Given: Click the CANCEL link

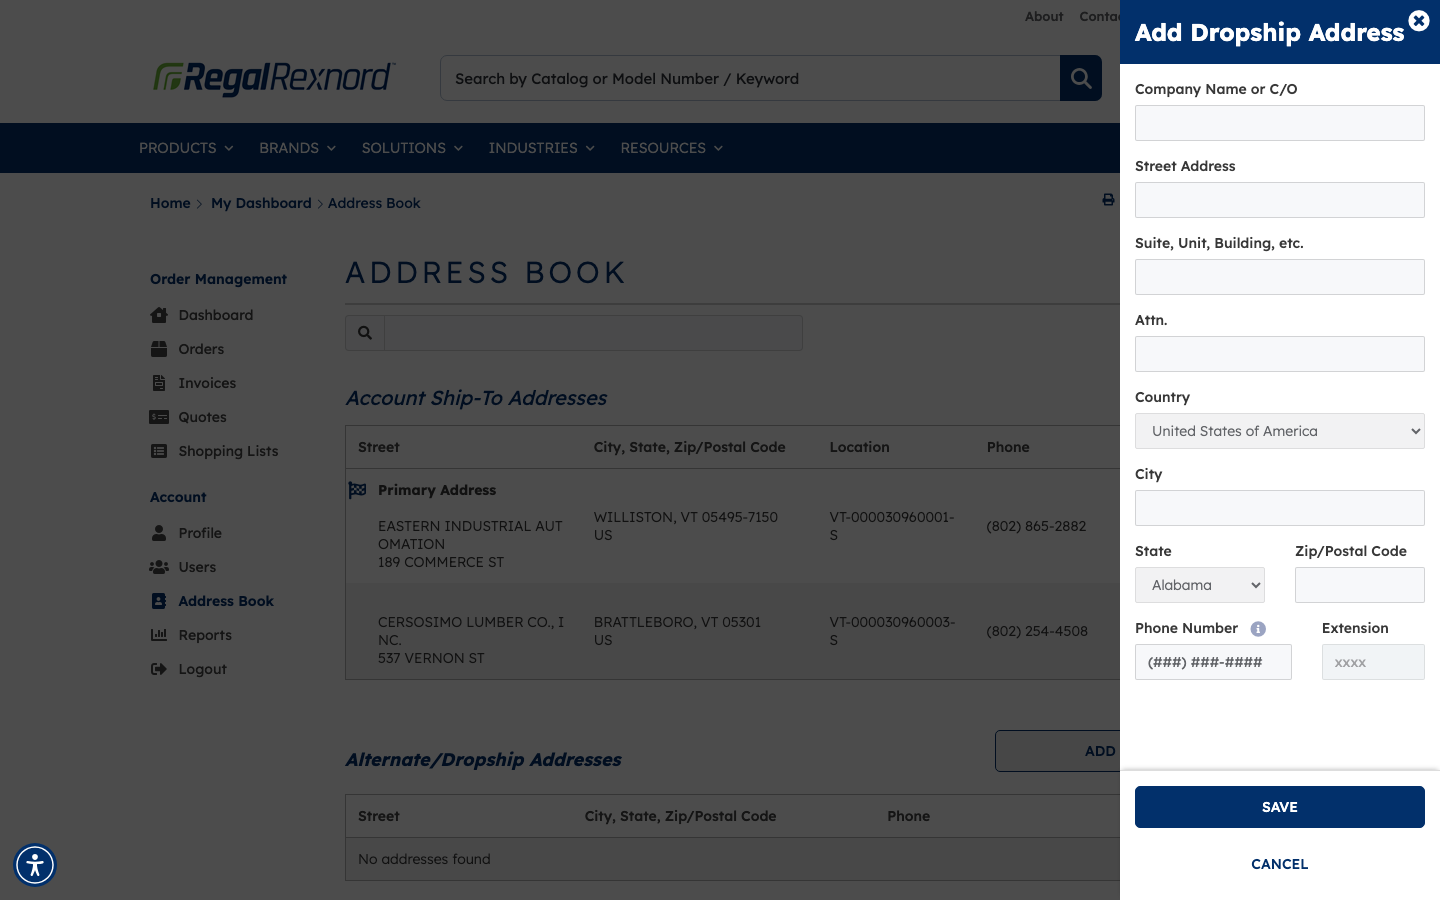Looking at the screenshot, I should pos(1280,864).
